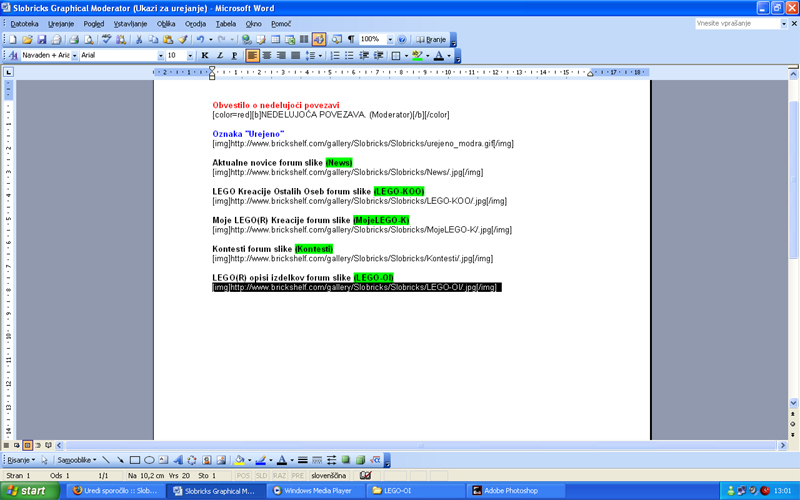Image resolution: width=800 pixels, height=500 pixels.
Task: Switch to Adobe Photoshop in taskbar
Action: (515, 490)
